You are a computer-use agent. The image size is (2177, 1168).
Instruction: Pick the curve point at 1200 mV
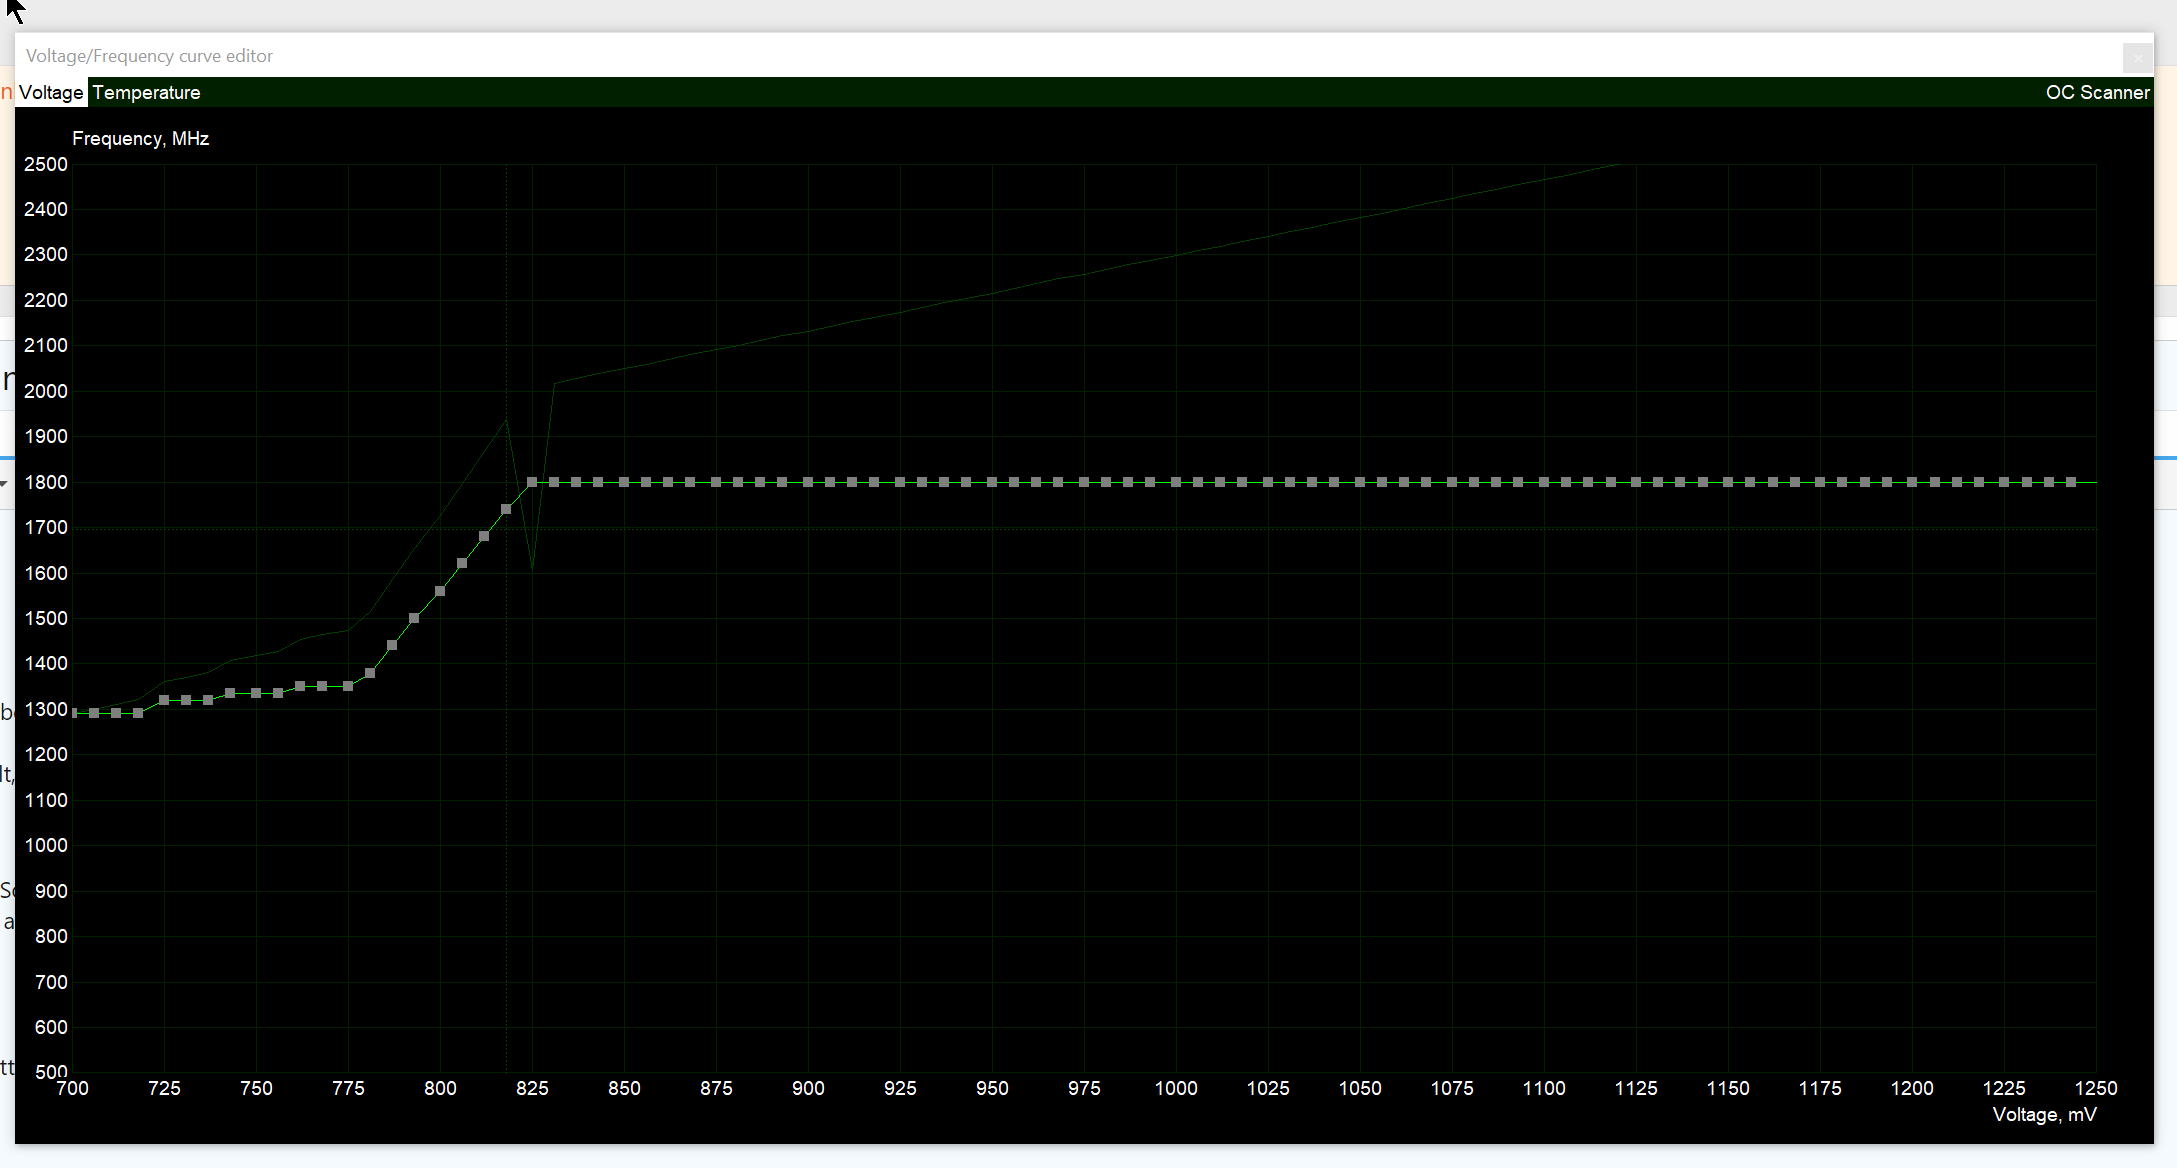(1912, 482)
